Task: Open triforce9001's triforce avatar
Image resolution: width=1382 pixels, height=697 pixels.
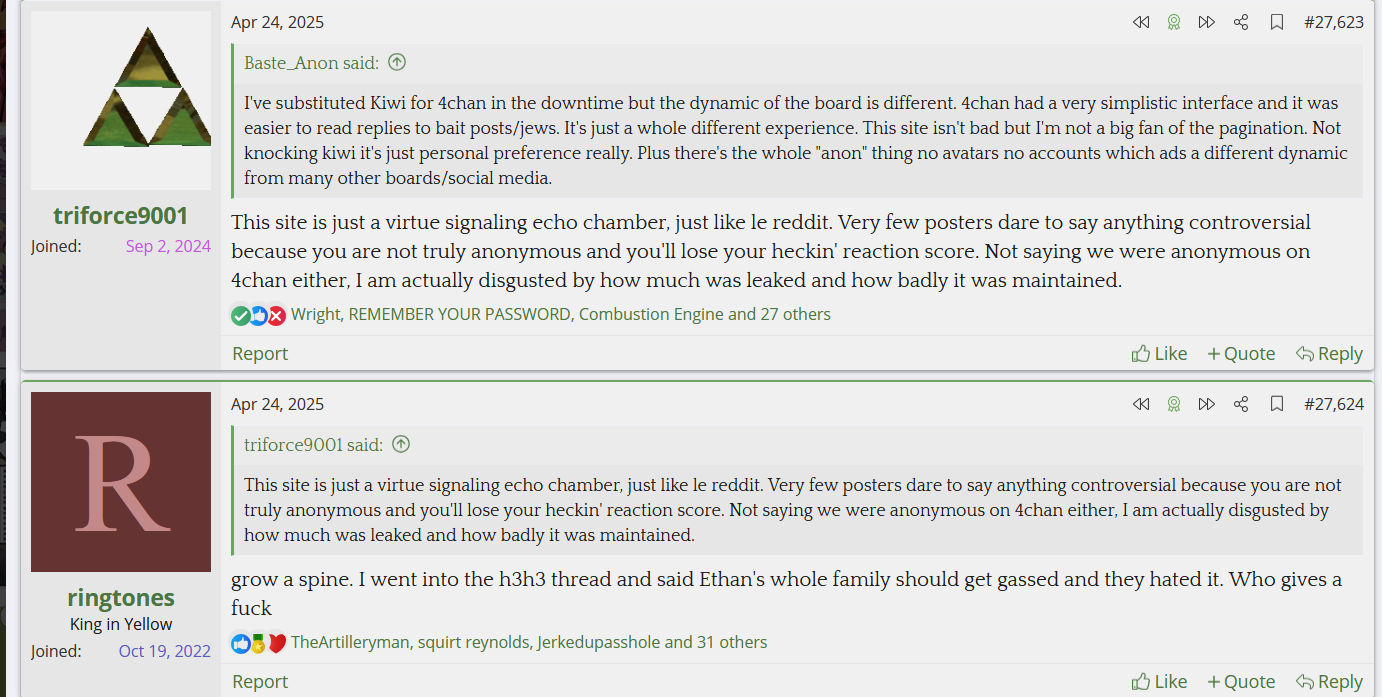Action: [121, 100]
